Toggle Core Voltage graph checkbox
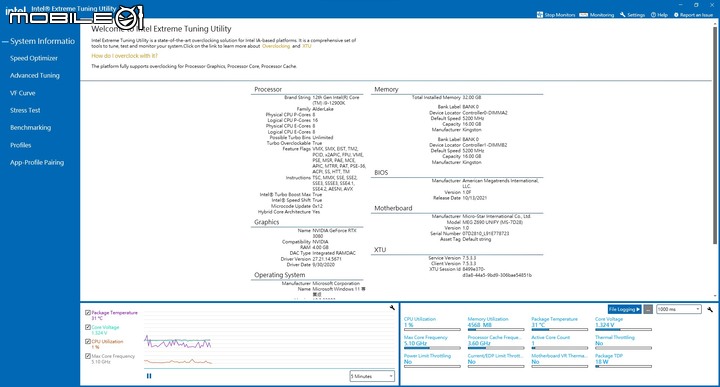Image resolution: width=720 pixels, height=387 pixels. click(88, 327)
